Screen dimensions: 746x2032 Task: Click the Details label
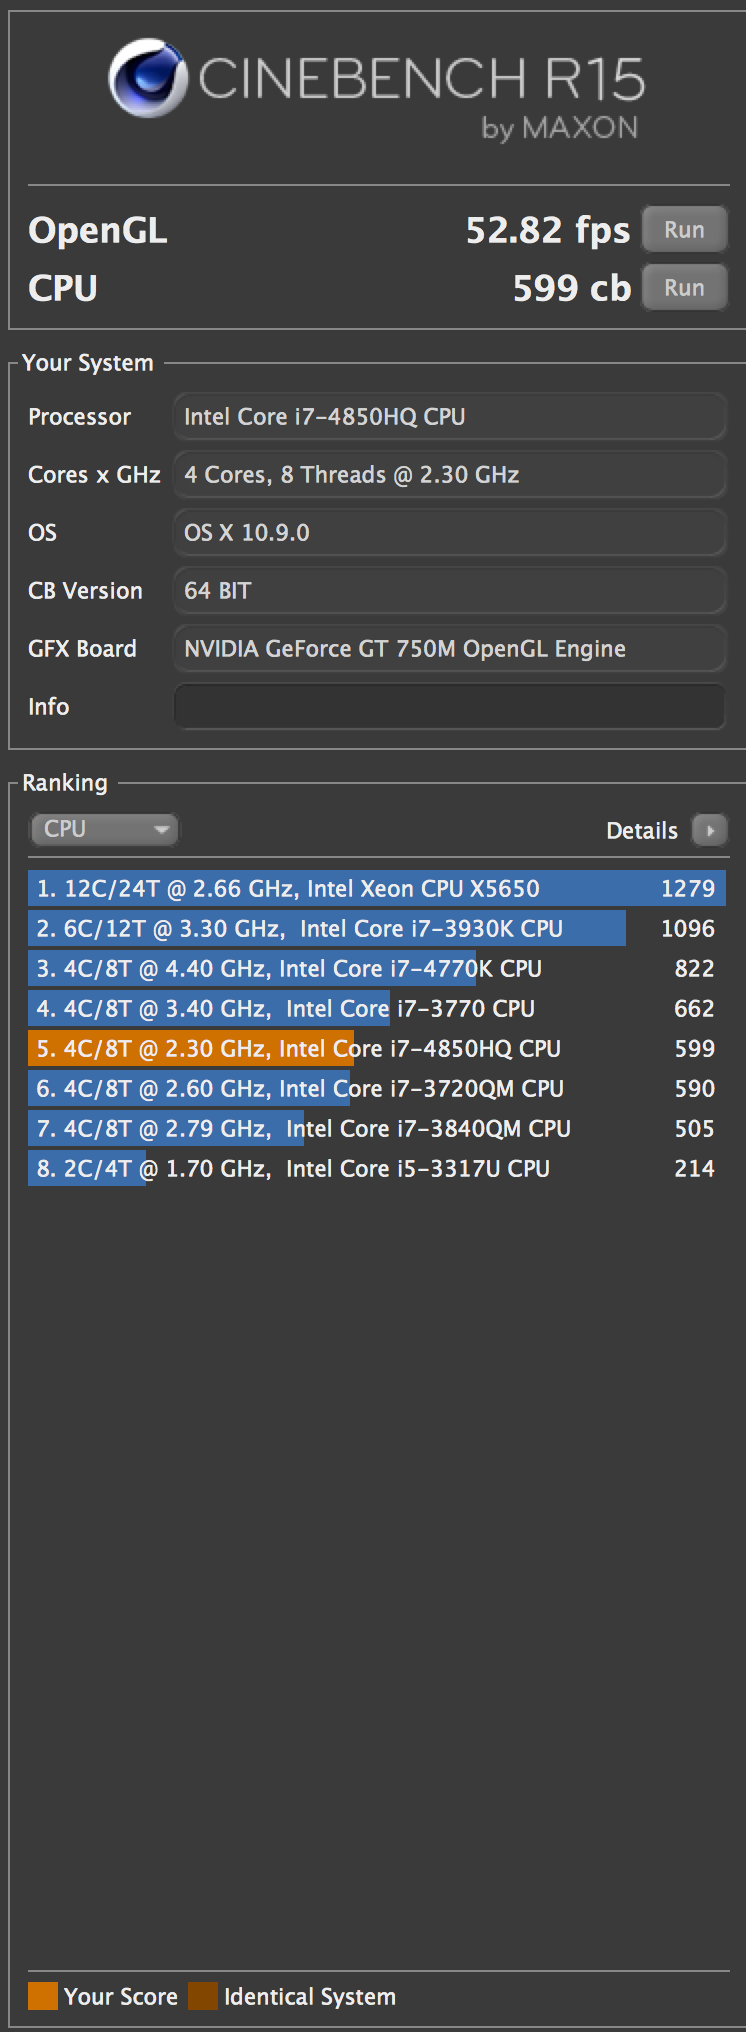(642, 830)
